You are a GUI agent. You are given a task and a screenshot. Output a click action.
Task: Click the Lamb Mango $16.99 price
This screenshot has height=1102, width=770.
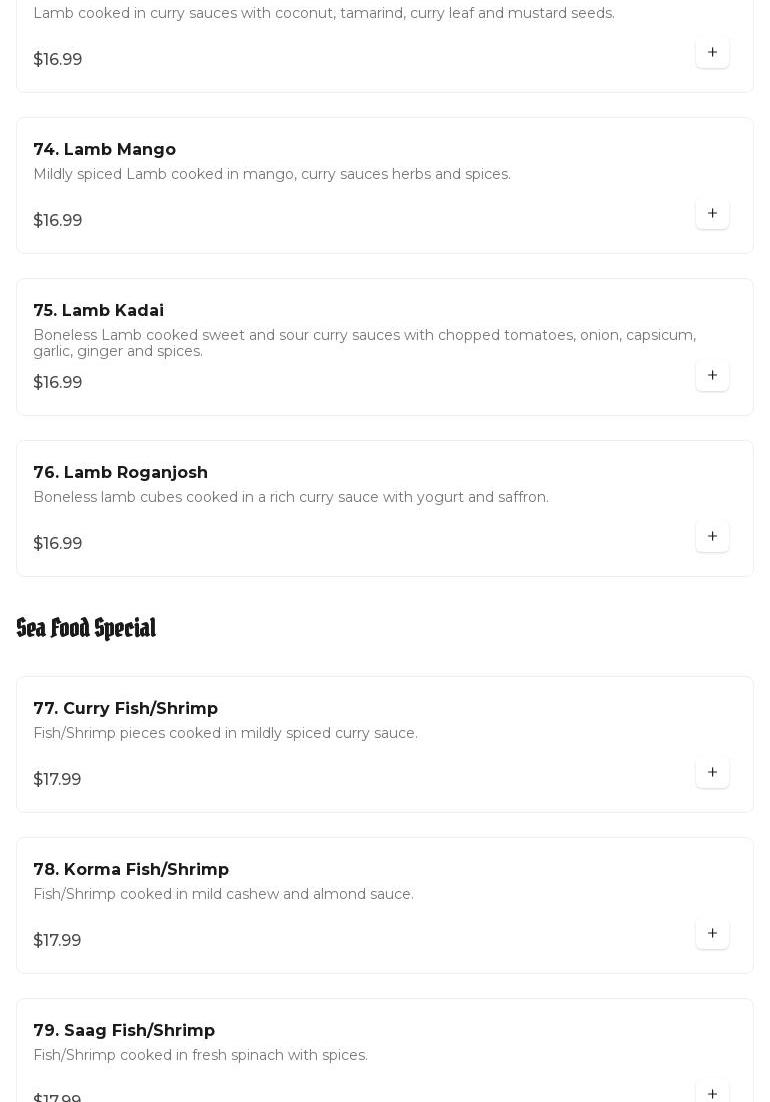(58, 220)
